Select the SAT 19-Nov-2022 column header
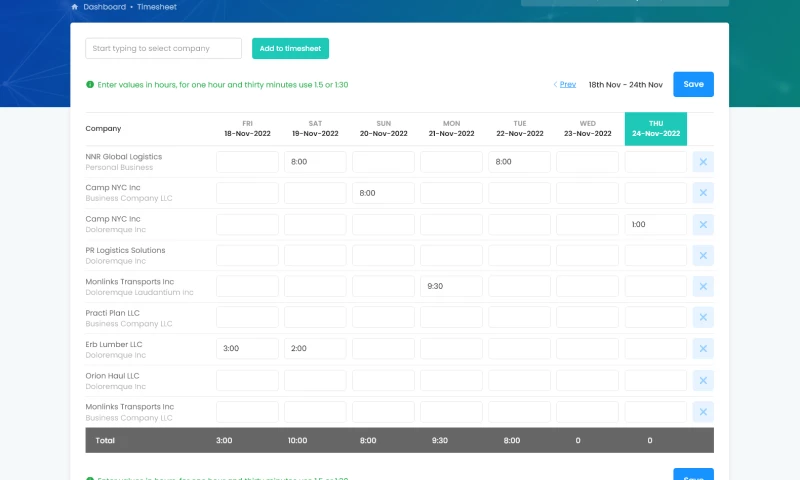This screenshot has height=480, width=800. click(x=315, y=129)
